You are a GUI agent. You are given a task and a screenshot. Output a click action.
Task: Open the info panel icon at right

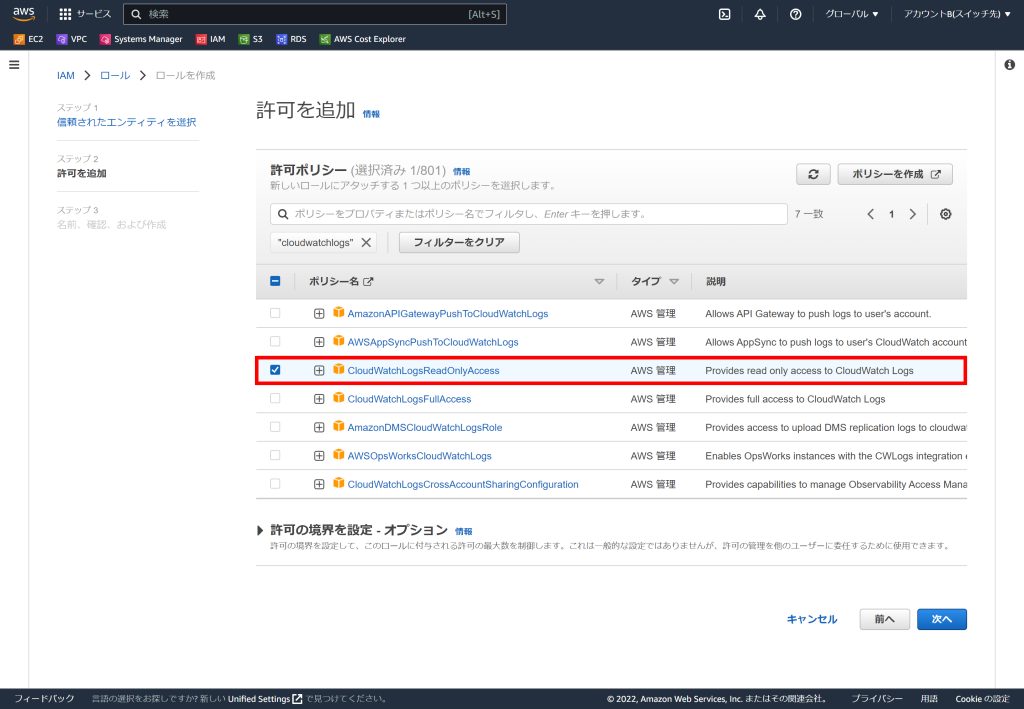coord(1010,65)
